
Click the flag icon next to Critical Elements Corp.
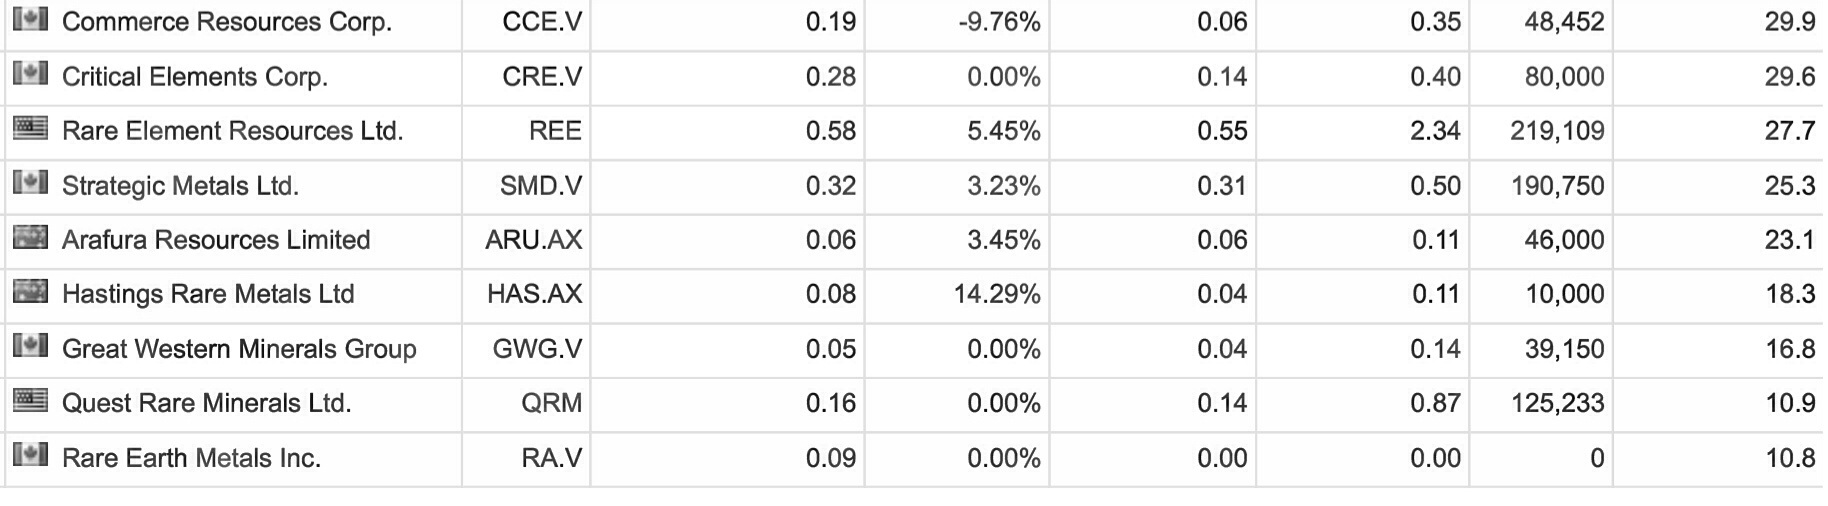30,73
